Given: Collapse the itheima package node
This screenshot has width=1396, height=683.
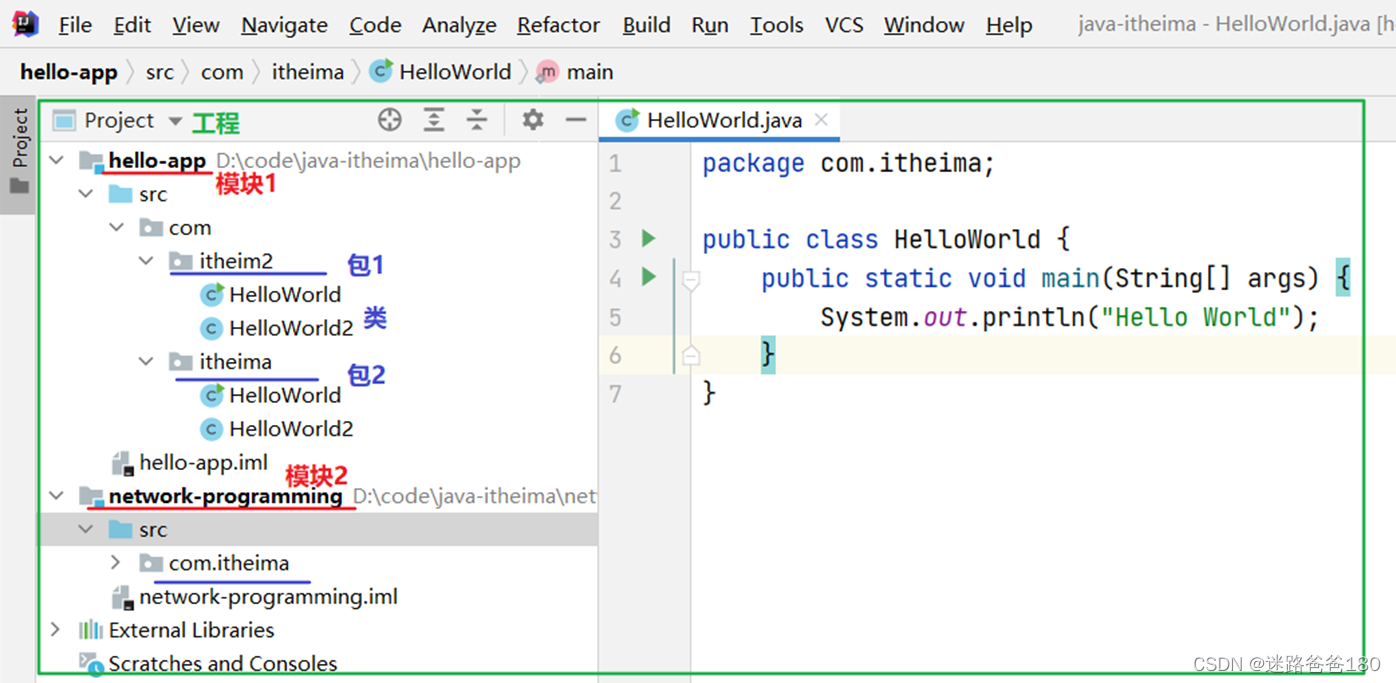Looking at the screenshot, I should click(147, 361).
